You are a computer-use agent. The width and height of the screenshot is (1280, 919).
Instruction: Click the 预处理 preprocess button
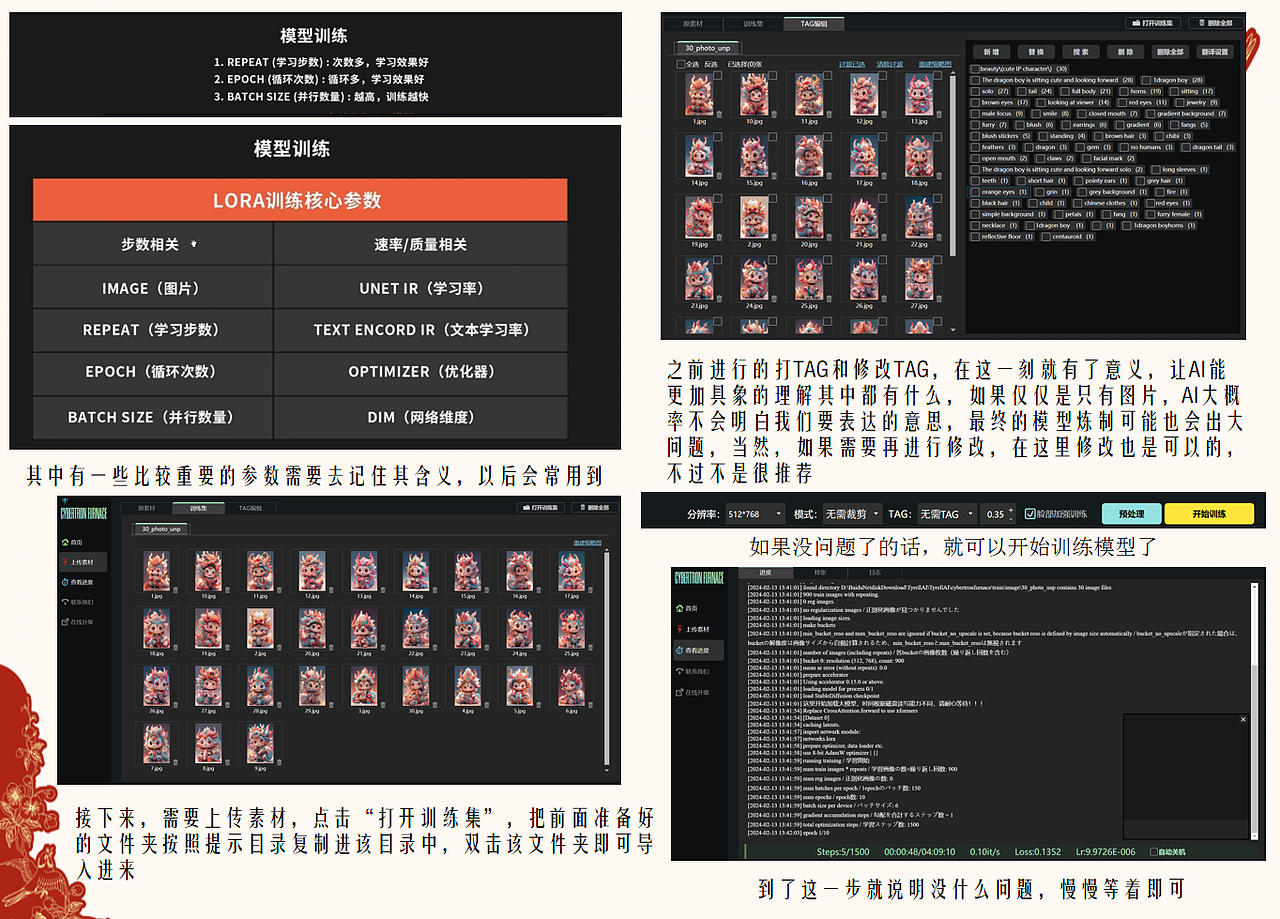click(1132, 514)
